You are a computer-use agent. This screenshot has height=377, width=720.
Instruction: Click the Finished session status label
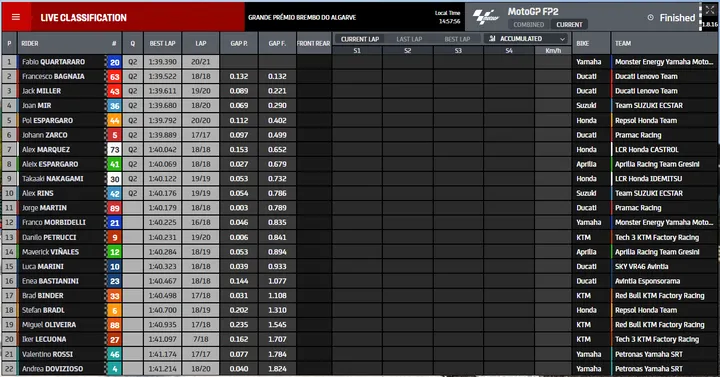coord(677,17)
